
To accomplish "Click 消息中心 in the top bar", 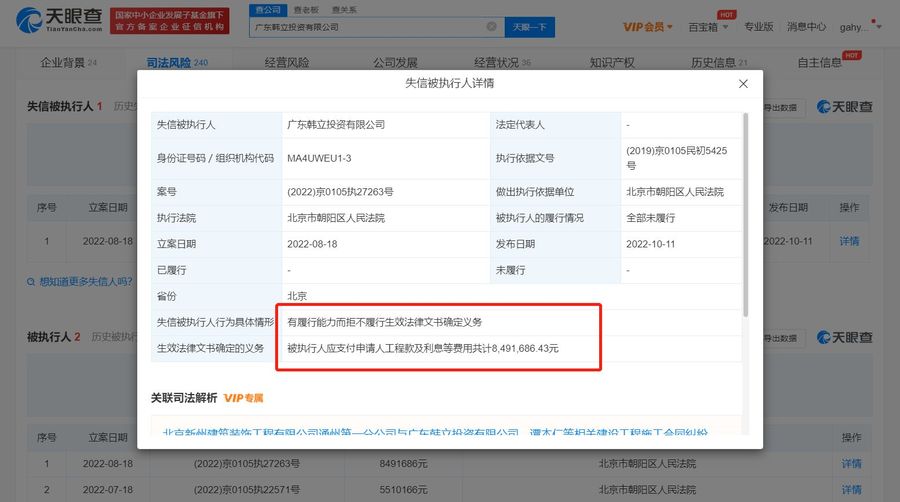I will (x=806, y=27).
